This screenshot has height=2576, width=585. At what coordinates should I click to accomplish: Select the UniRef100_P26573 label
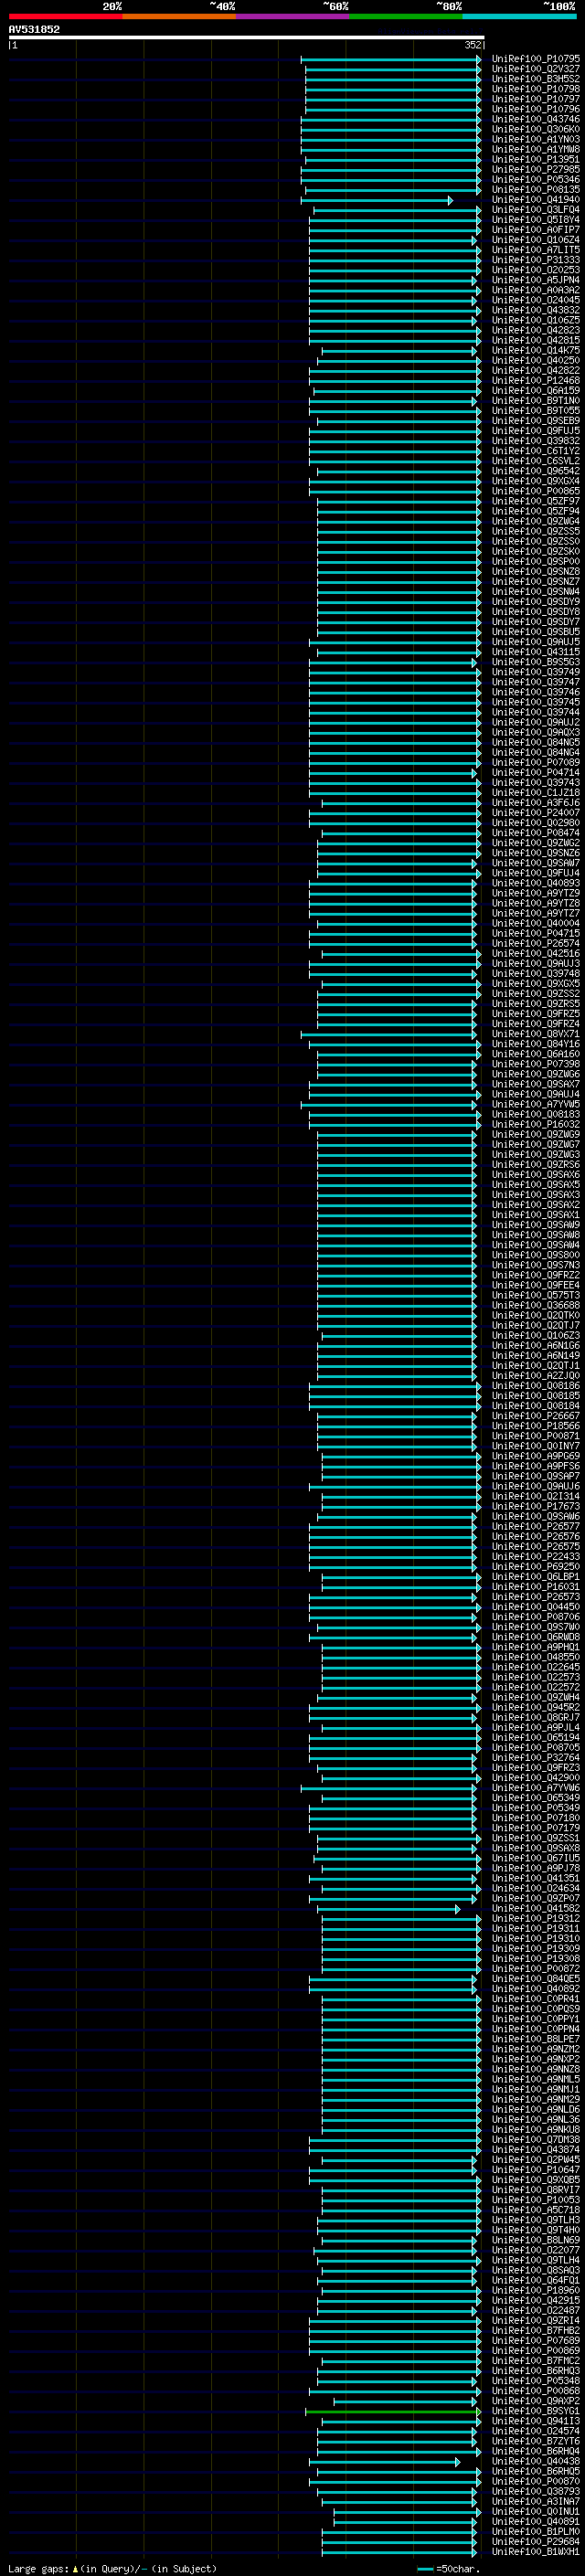(536, 1597)
